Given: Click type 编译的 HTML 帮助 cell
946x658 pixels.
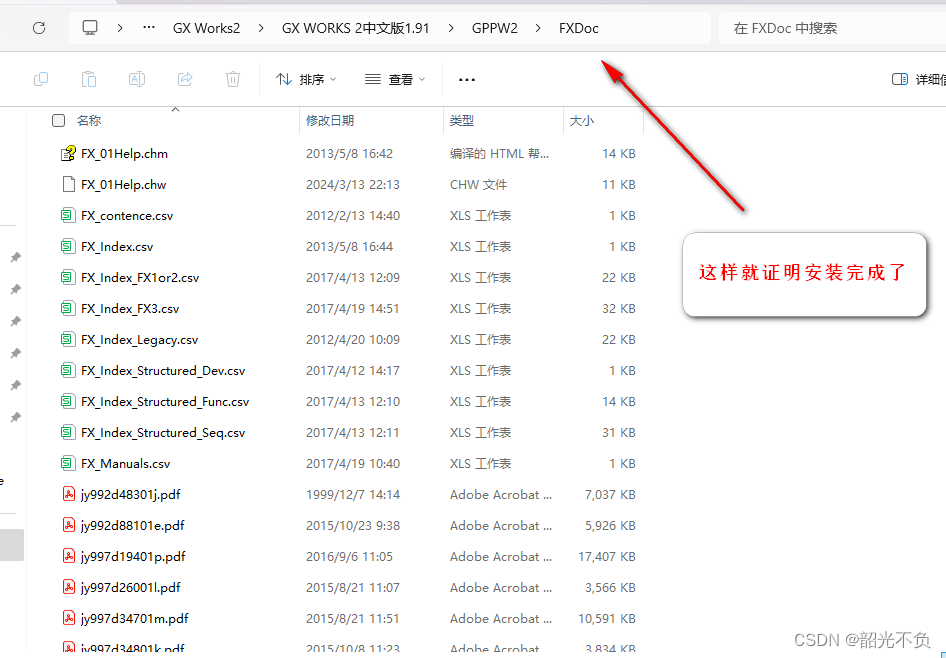Looking at the screenshot, I should coord(500,154).
